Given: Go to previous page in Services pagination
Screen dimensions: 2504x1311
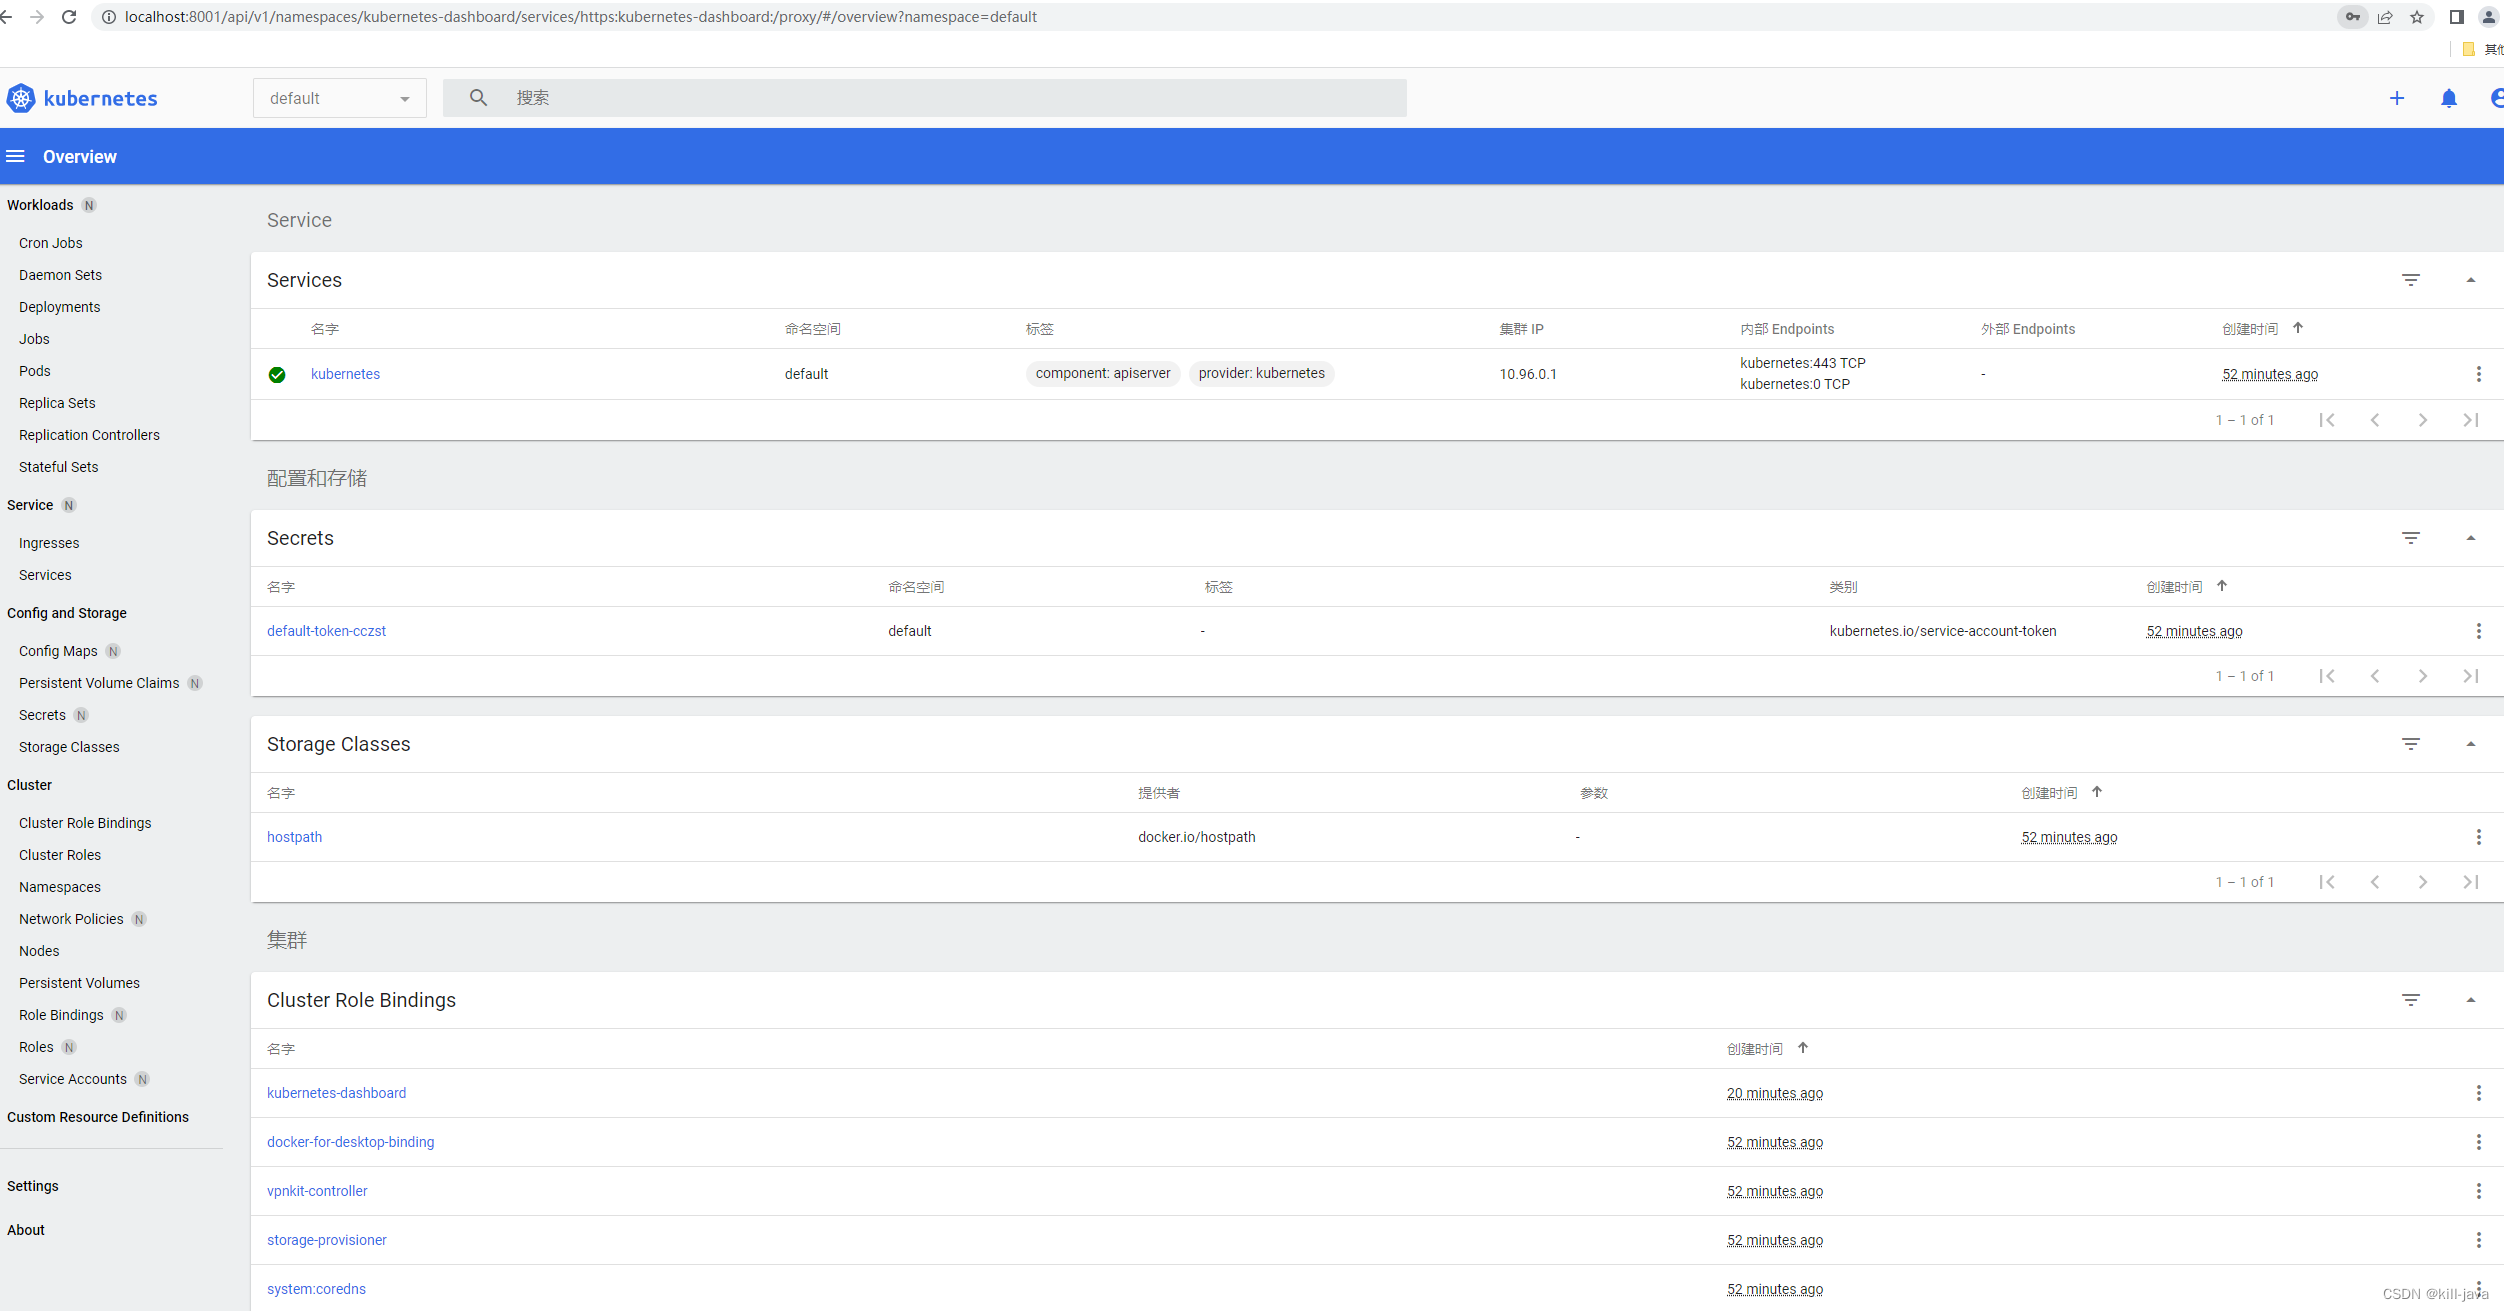Looking at the screenshot, I should tap(2375, 420).
